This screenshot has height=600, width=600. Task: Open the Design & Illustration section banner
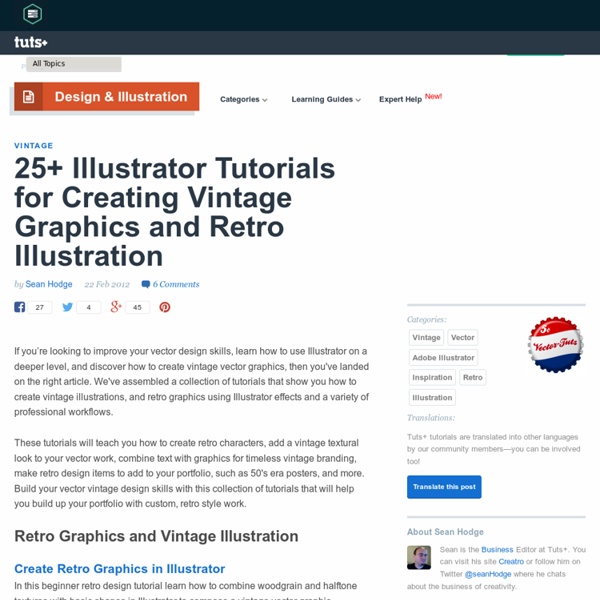pos(106,96)
